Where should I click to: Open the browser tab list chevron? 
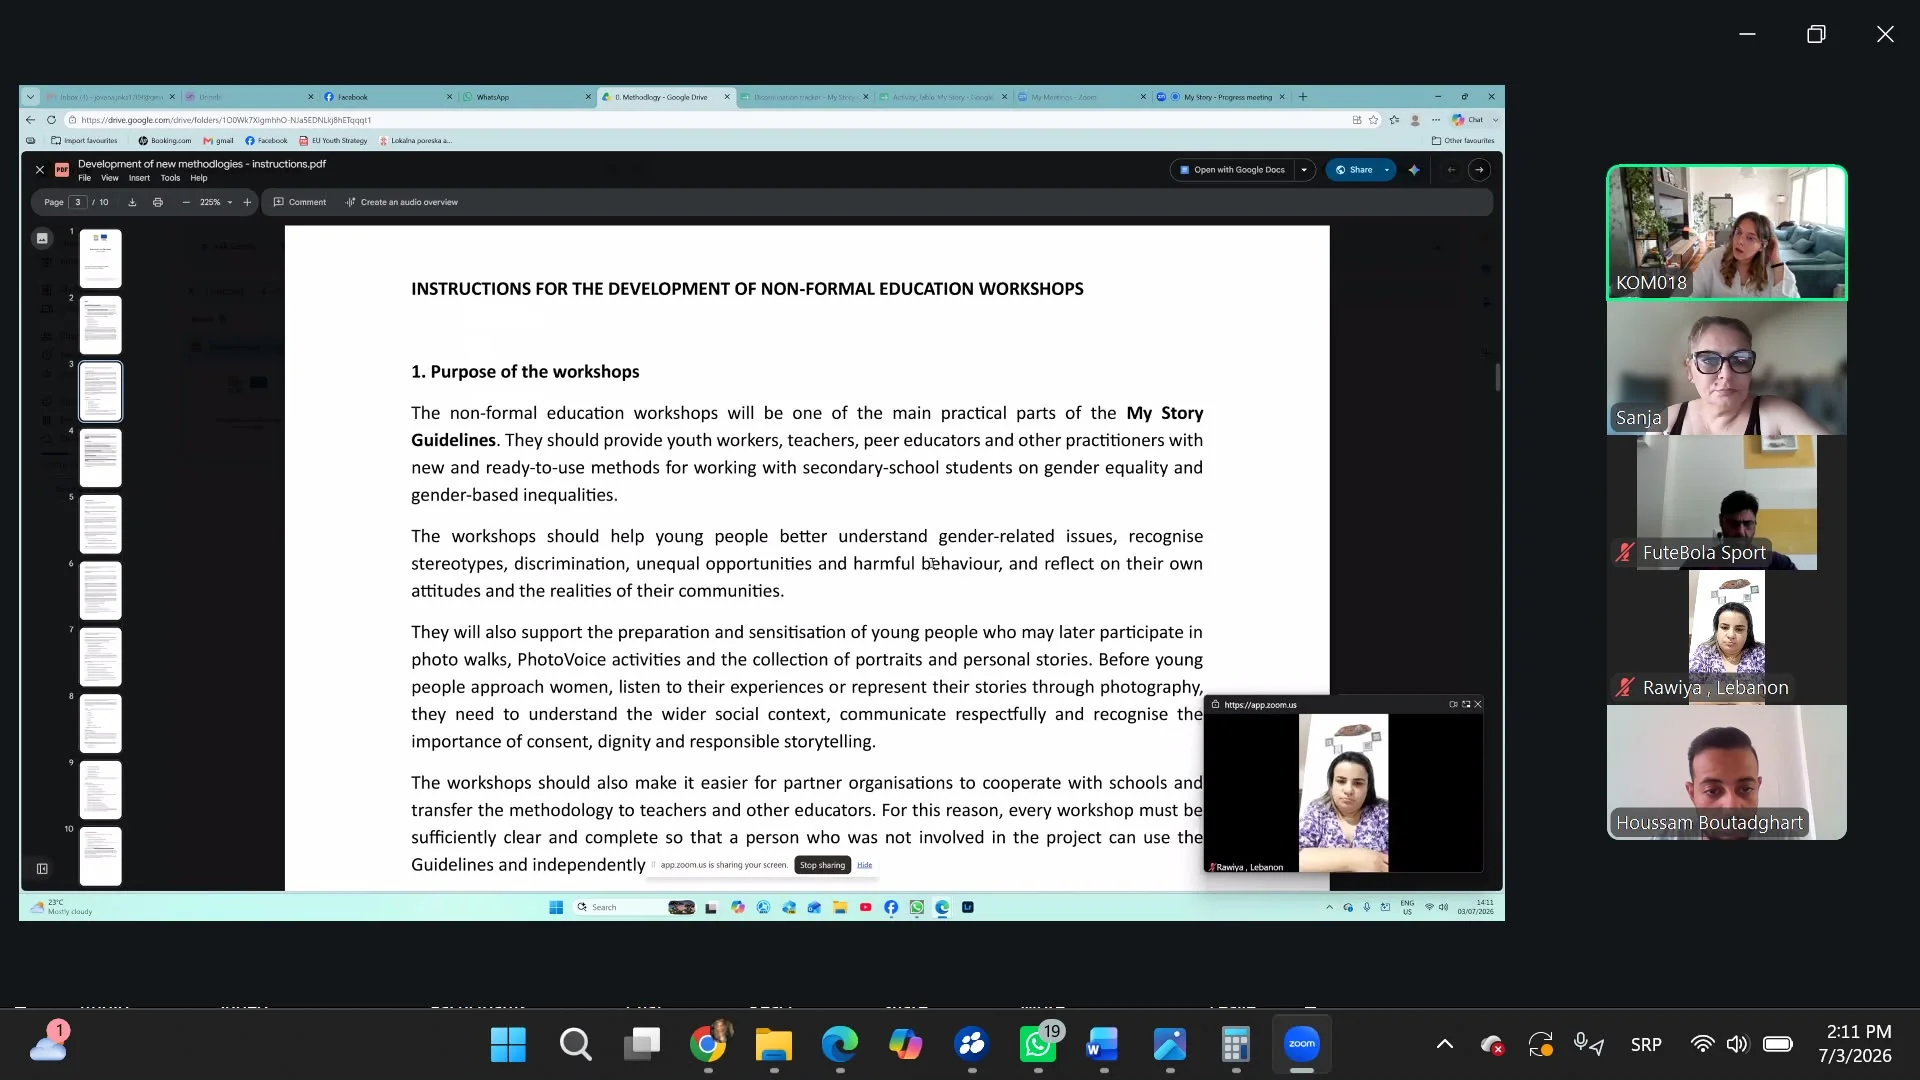pos(30,97)
